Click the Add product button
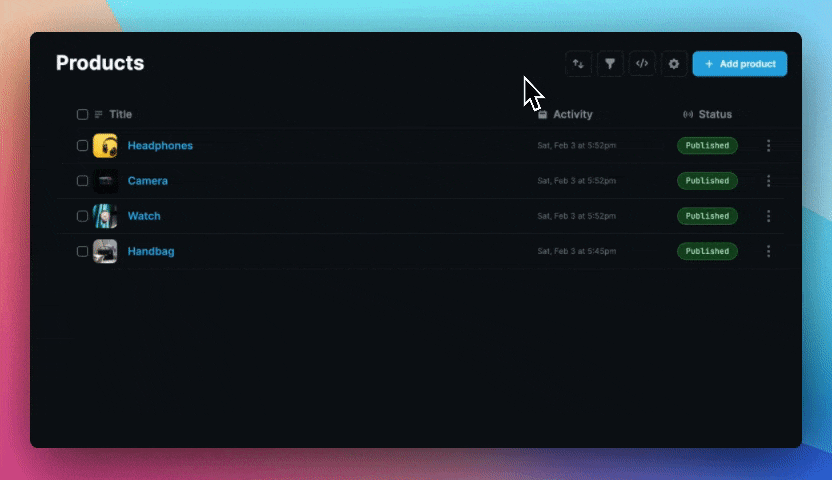Viewport: 832px width, 480px height. [x=740, y=64]
